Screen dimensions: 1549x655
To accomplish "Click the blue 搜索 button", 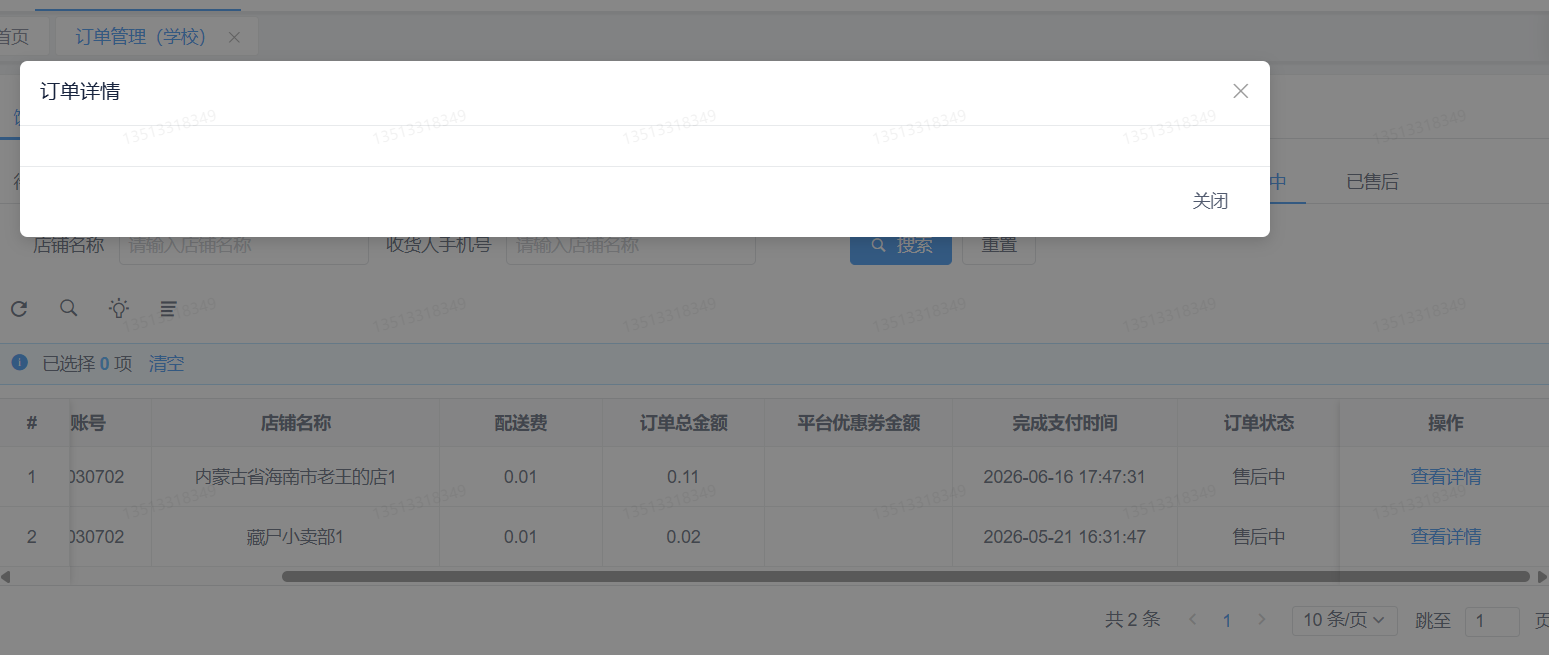I will pos(901,245).
